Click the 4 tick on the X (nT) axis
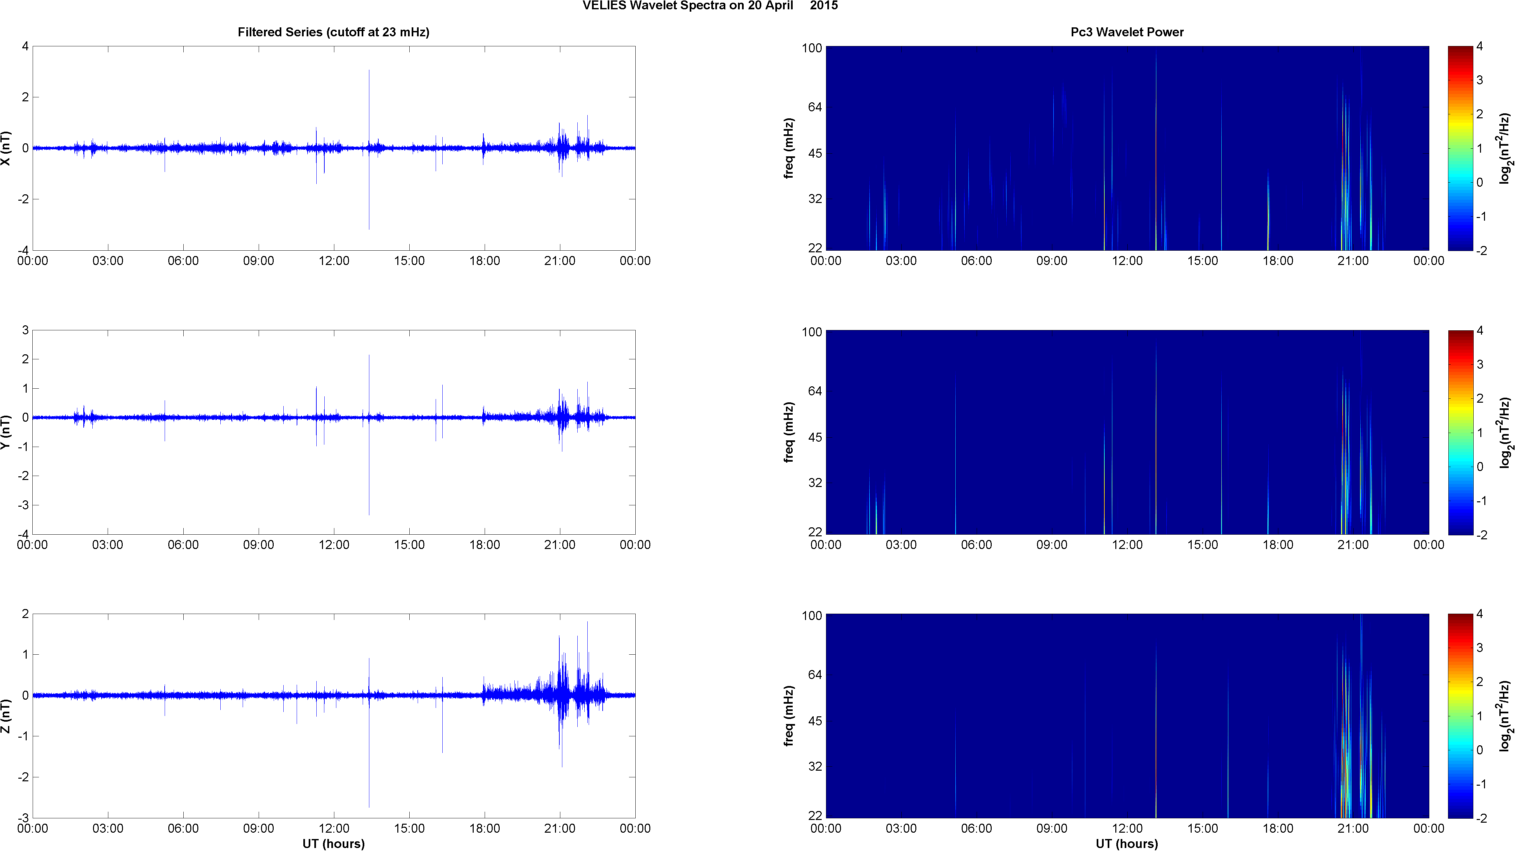1515x851 pixels. click(26, 47)
